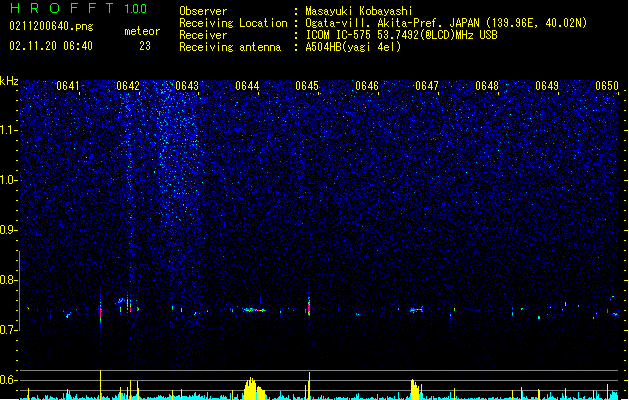Select receiver text ICOM IC-575 53.7492 MHz USB
The height and width of the screenshot is (400, 629).
[401, 35]
